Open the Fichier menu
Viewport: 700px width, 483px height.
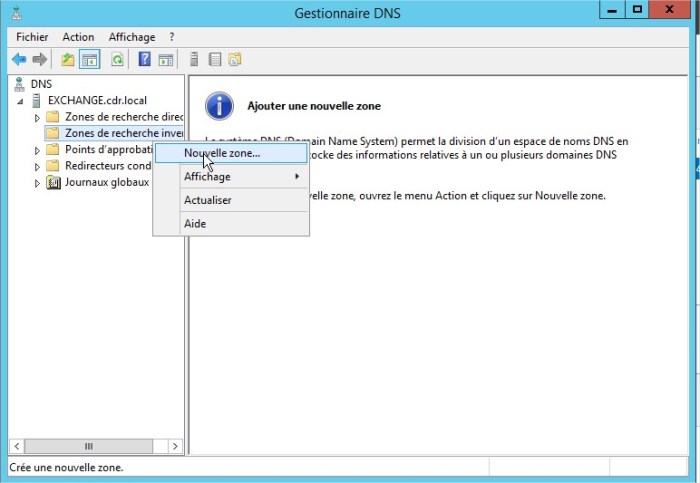click(x=32, y=37)
